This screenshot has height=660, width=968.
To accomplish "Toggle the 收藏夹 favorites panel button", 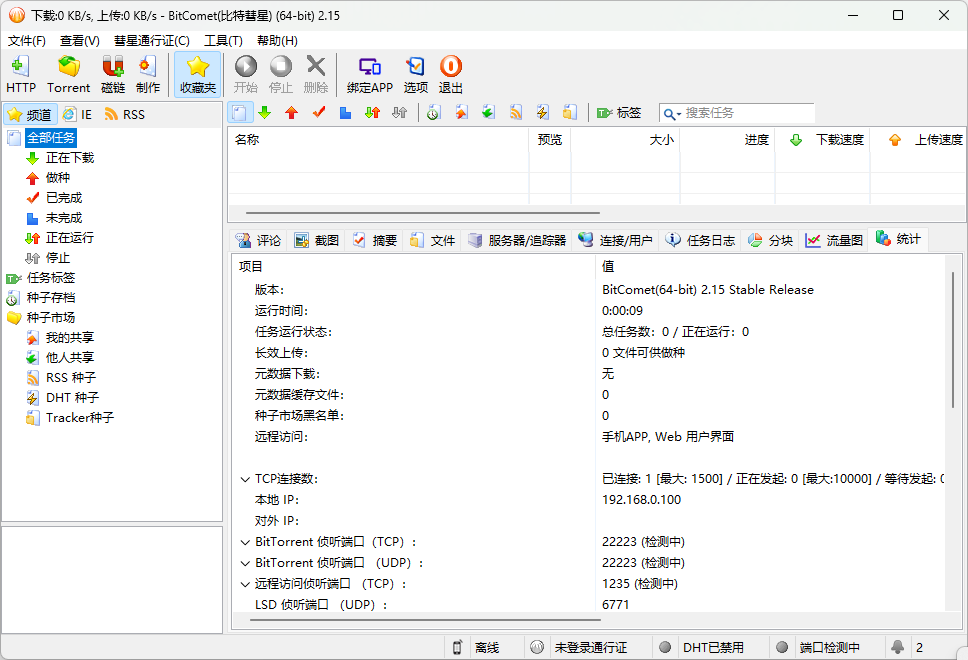I will click(x=198, y=74).
